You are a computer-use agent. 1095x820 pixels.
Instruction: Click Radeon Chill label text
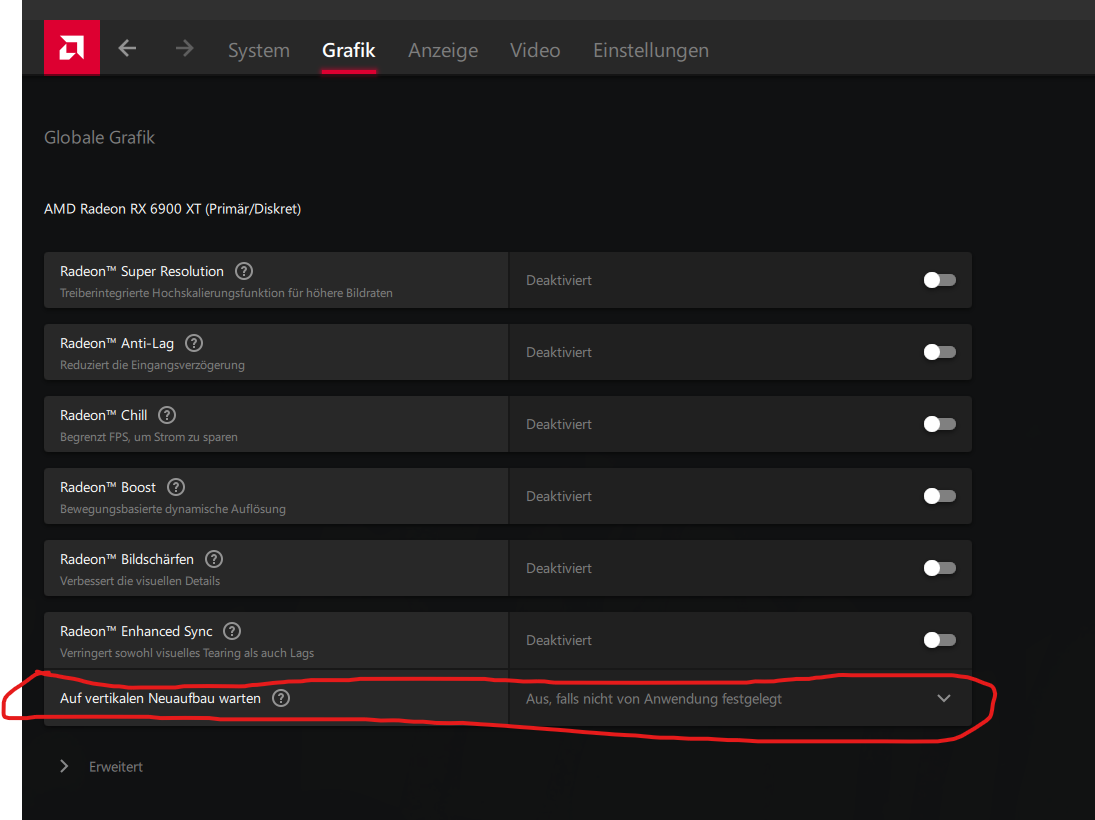pos(103,415)
